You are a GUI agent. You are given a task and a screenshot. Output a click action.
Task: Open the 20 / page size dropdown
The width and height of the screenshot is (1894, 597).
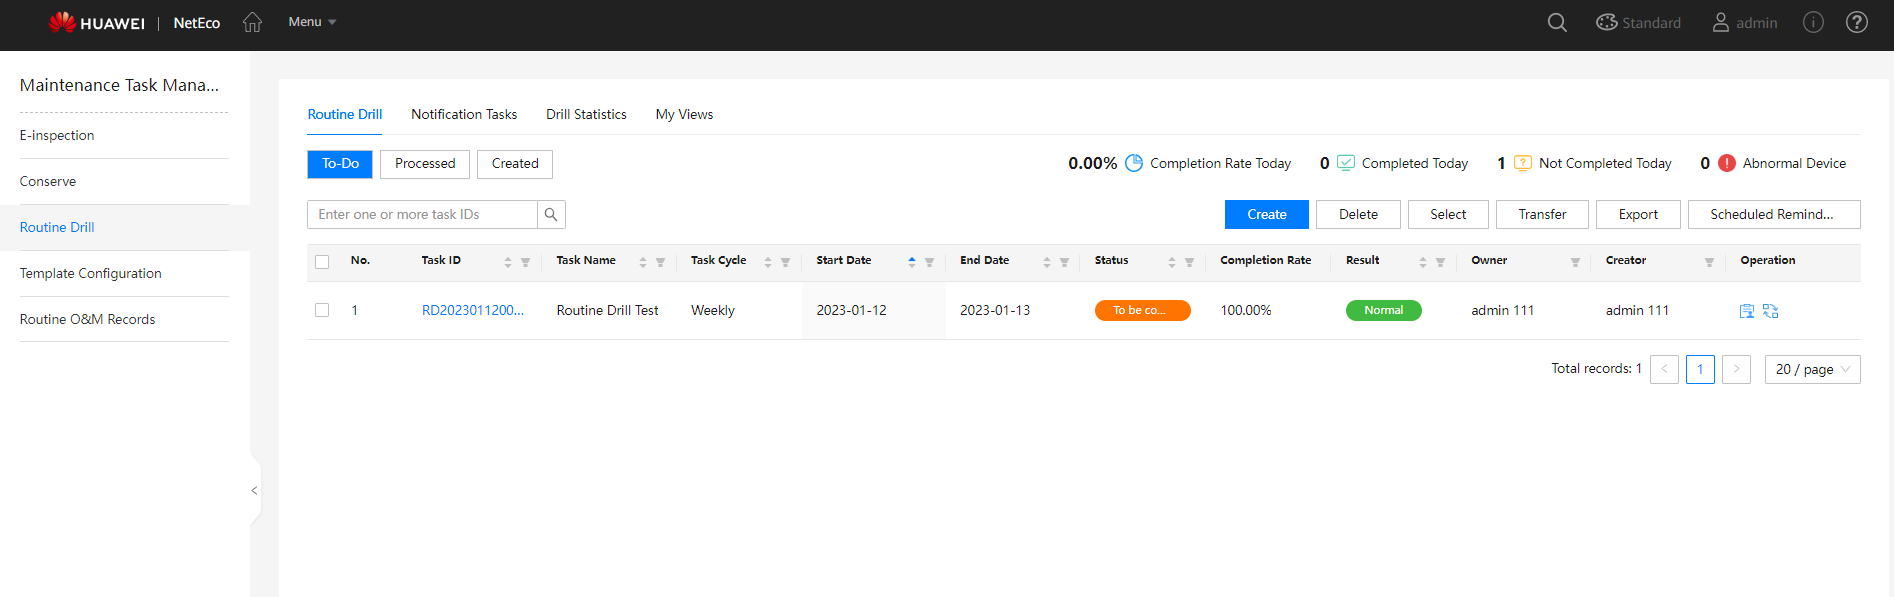pyautogui.click(x=1812, y=370)
